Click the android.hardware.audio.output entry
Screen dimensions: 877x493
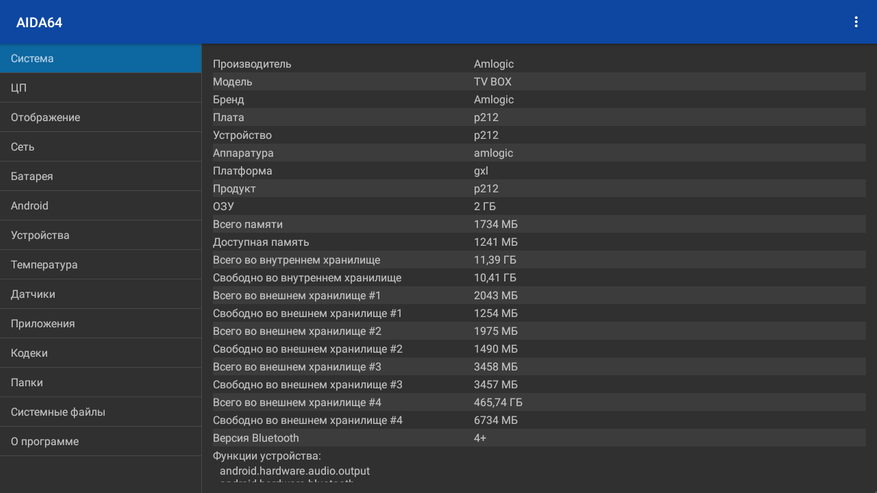click(295, 471)
